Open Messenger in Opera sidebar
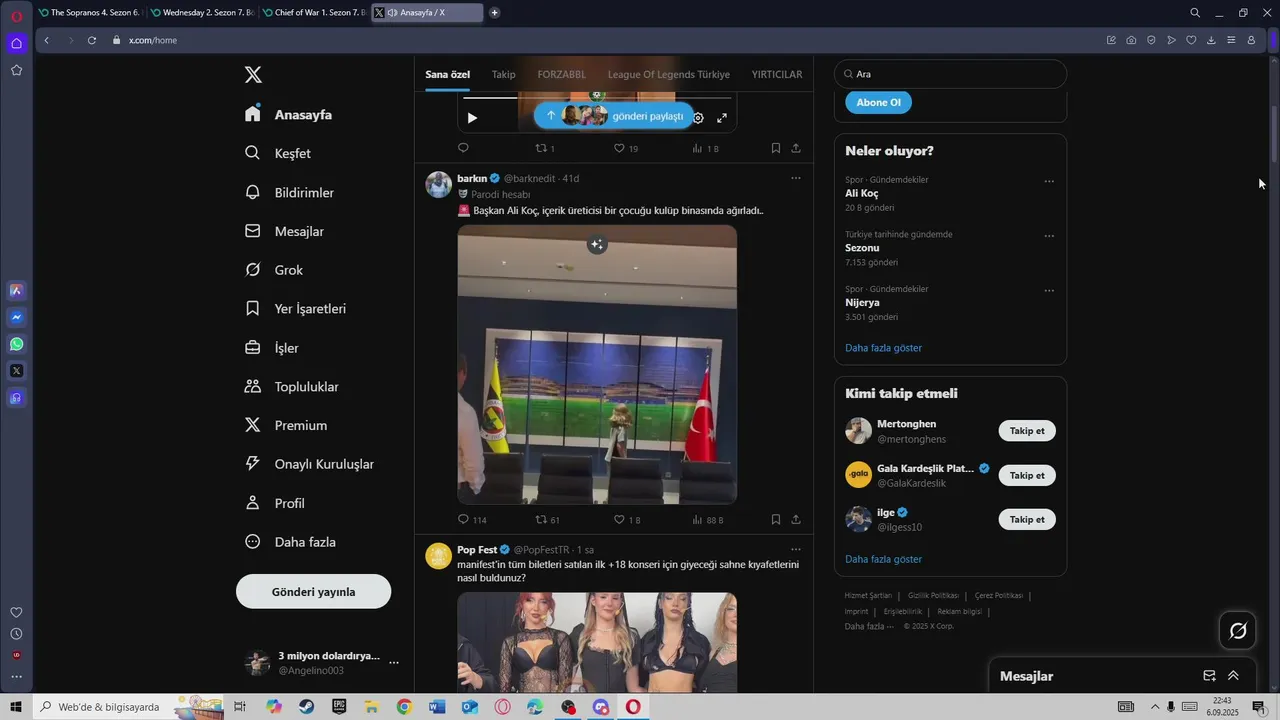Image resolution: width=1280 pixels, height=720 pixels. tap(16, 317)
